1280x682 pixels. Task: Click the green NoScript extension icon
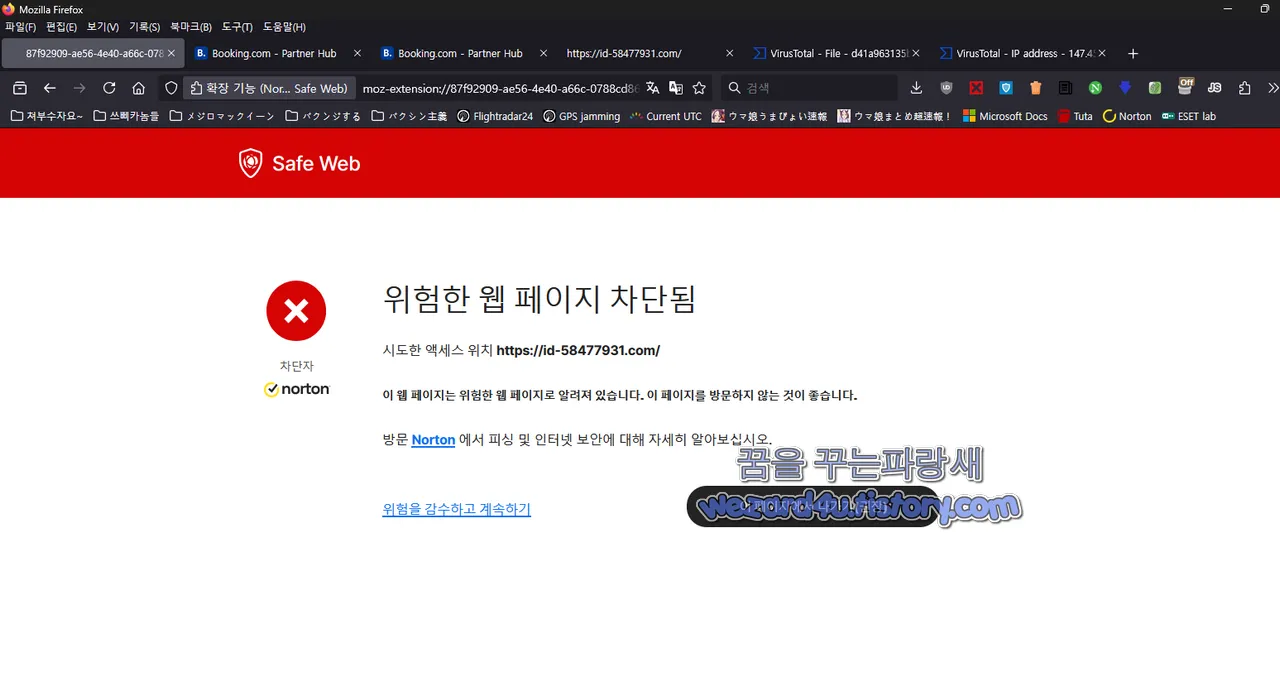tap(1094, 88)
